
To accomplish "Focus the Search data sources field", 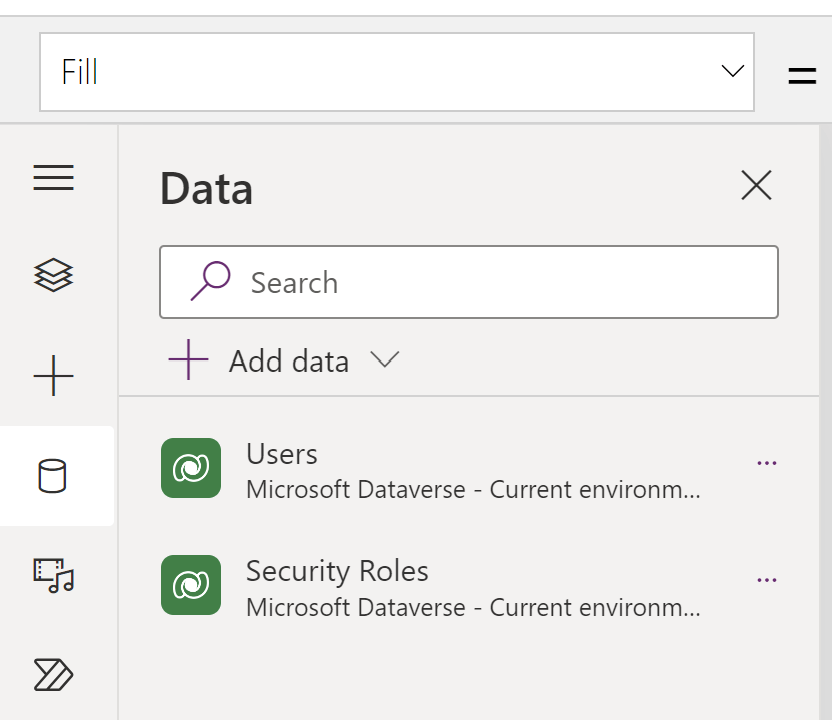I will click(x=500, y=282).
